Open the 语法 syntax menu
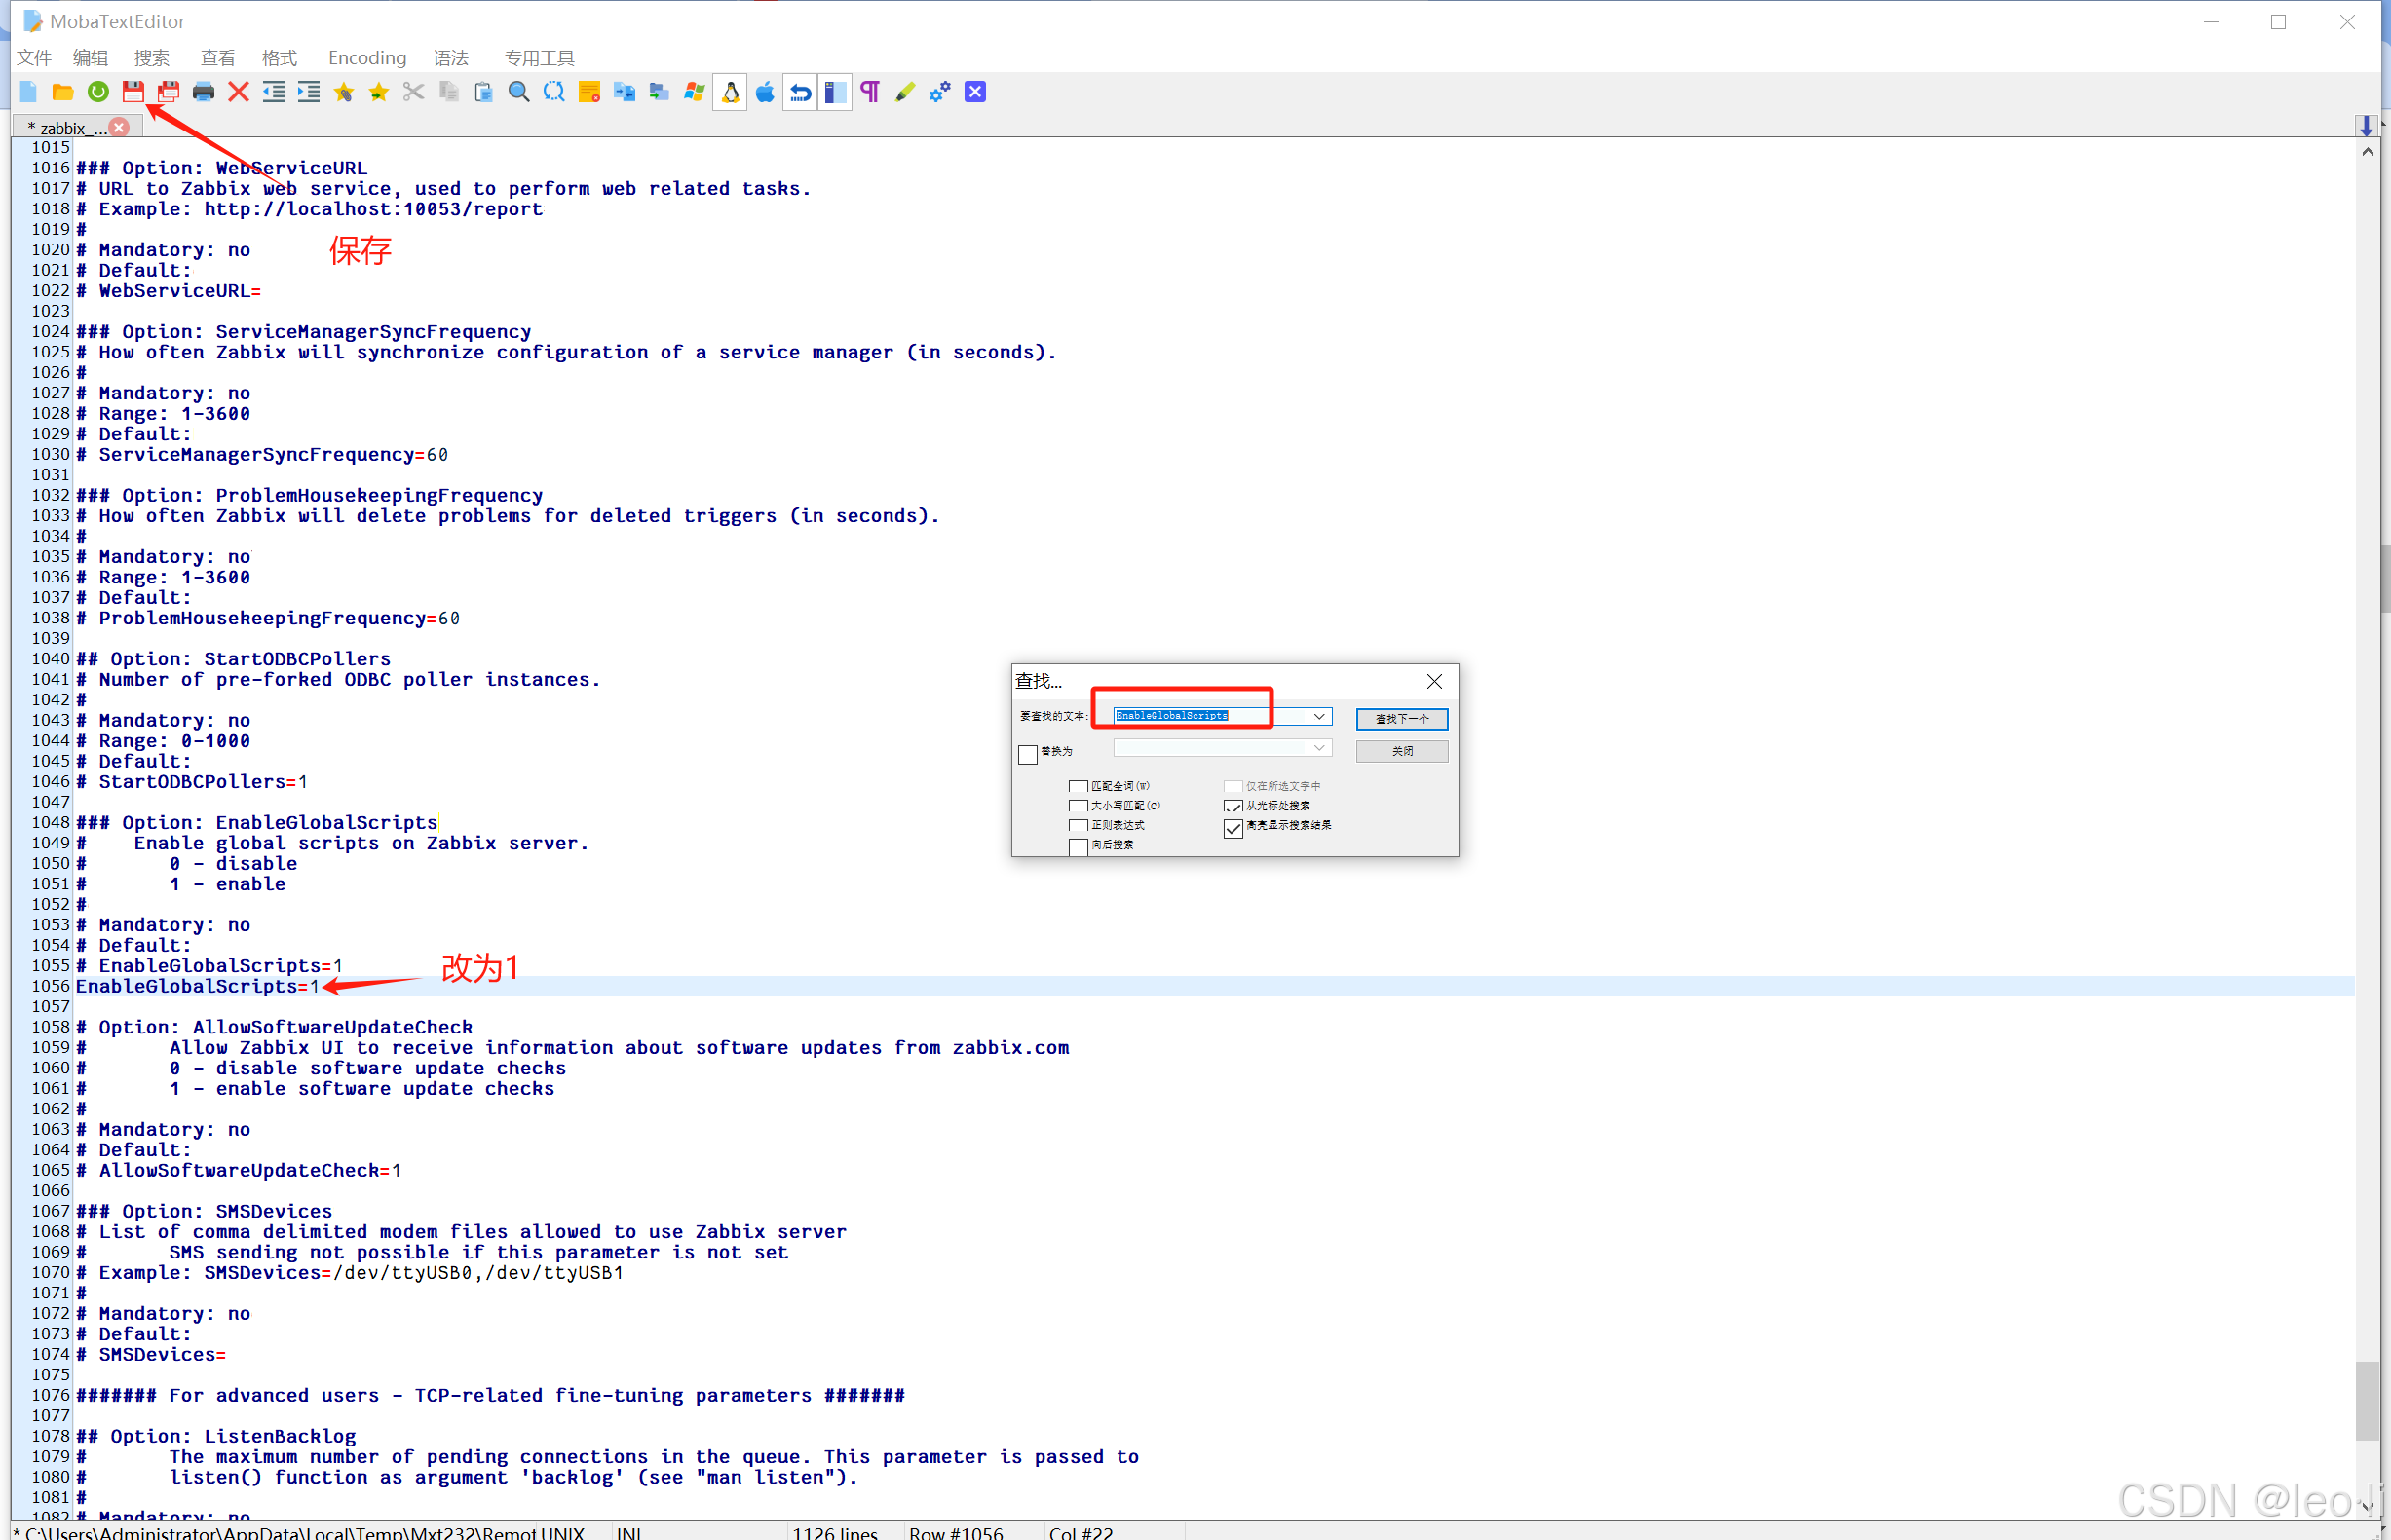This screenshot has width=2391, height=1540. (450, 58)
